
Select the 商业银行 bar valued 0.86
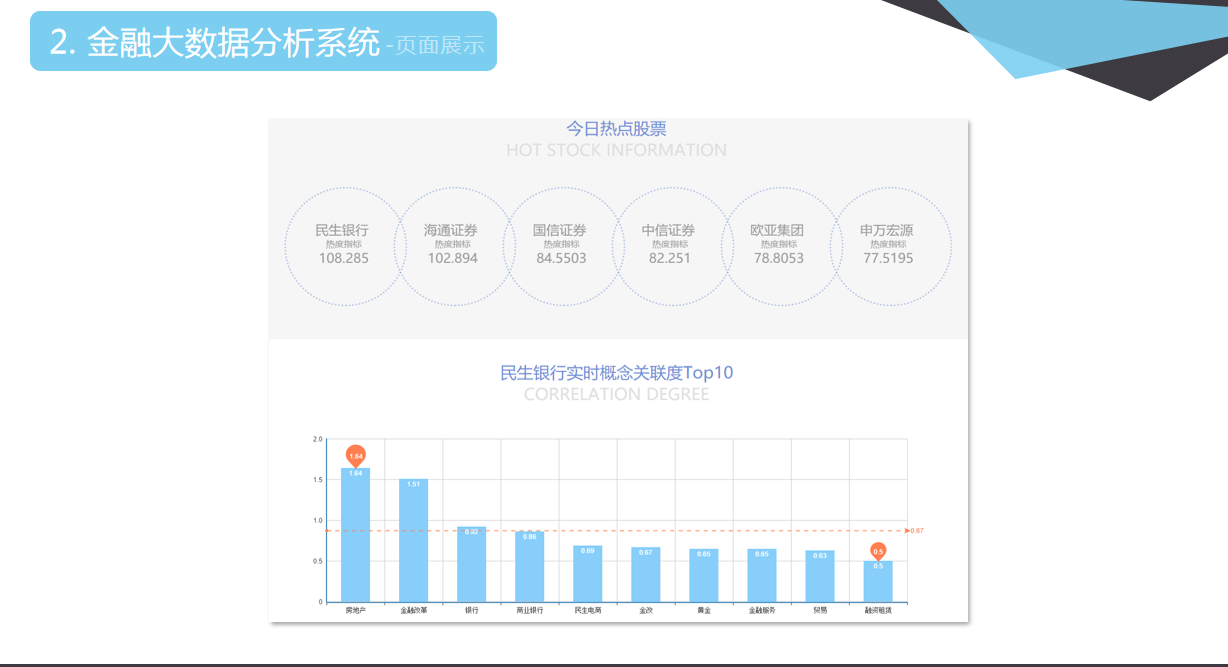530,567
